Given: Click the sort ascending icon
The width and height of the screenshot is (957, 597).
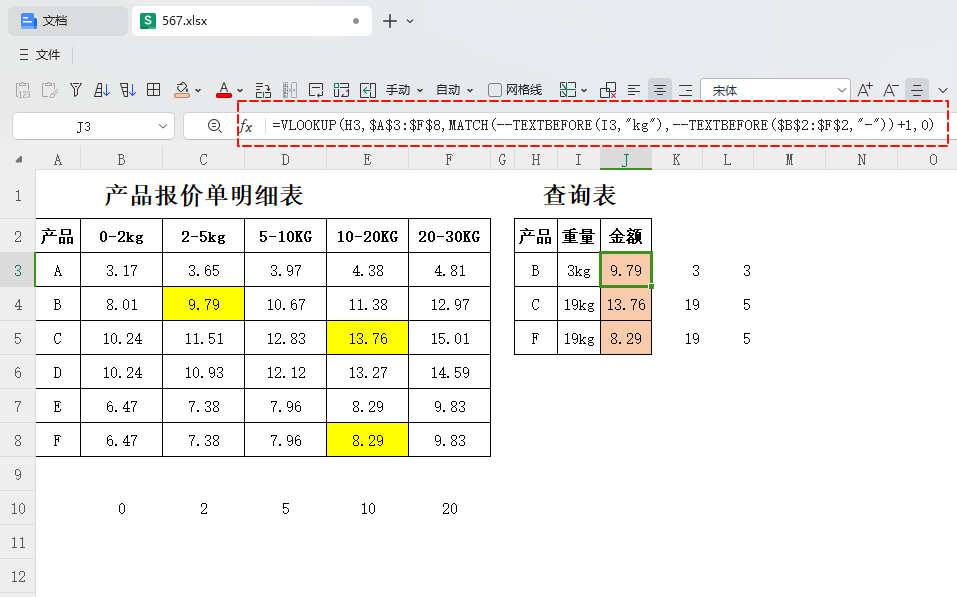Looking at the screenshot, I should [x=102, y=90].
